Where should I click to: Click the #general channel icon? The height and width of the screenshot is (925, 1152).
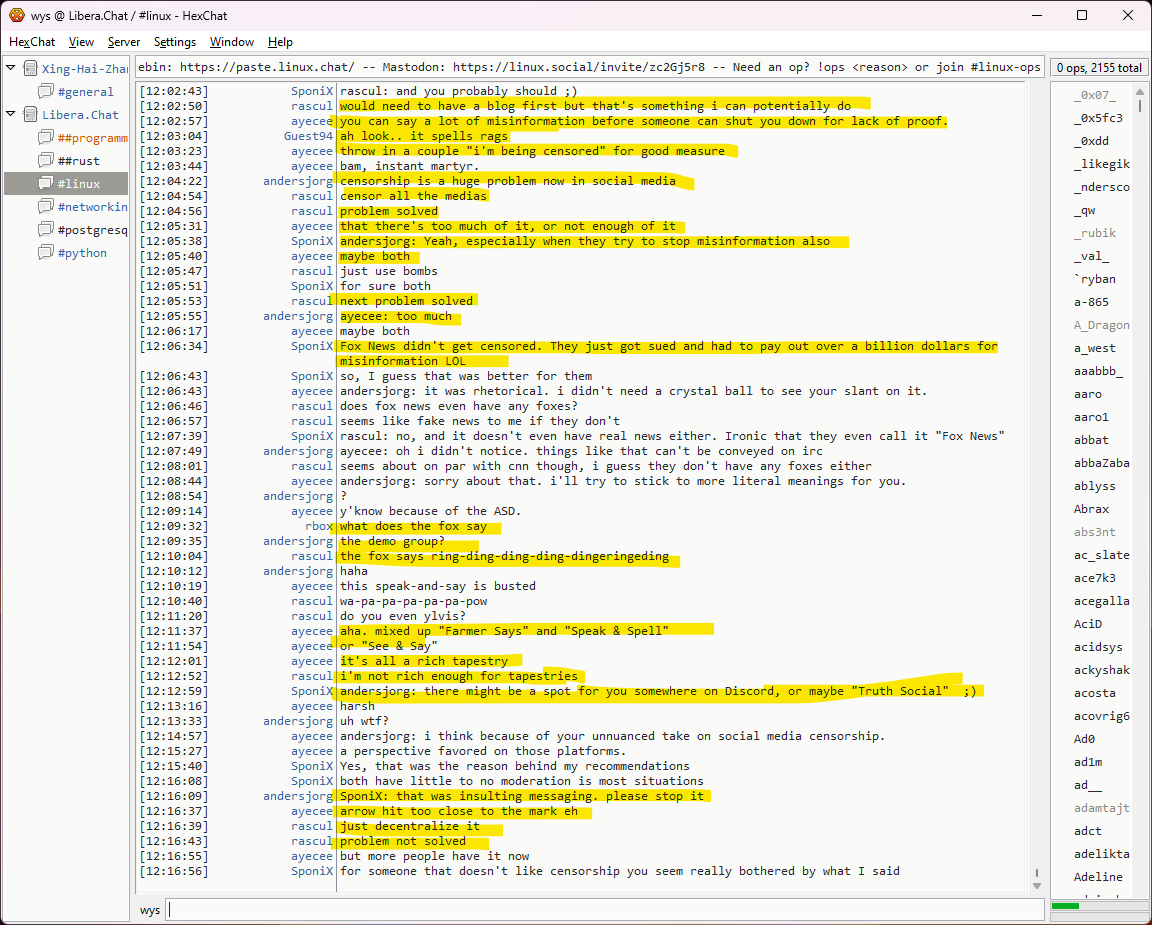click(46, 92)
